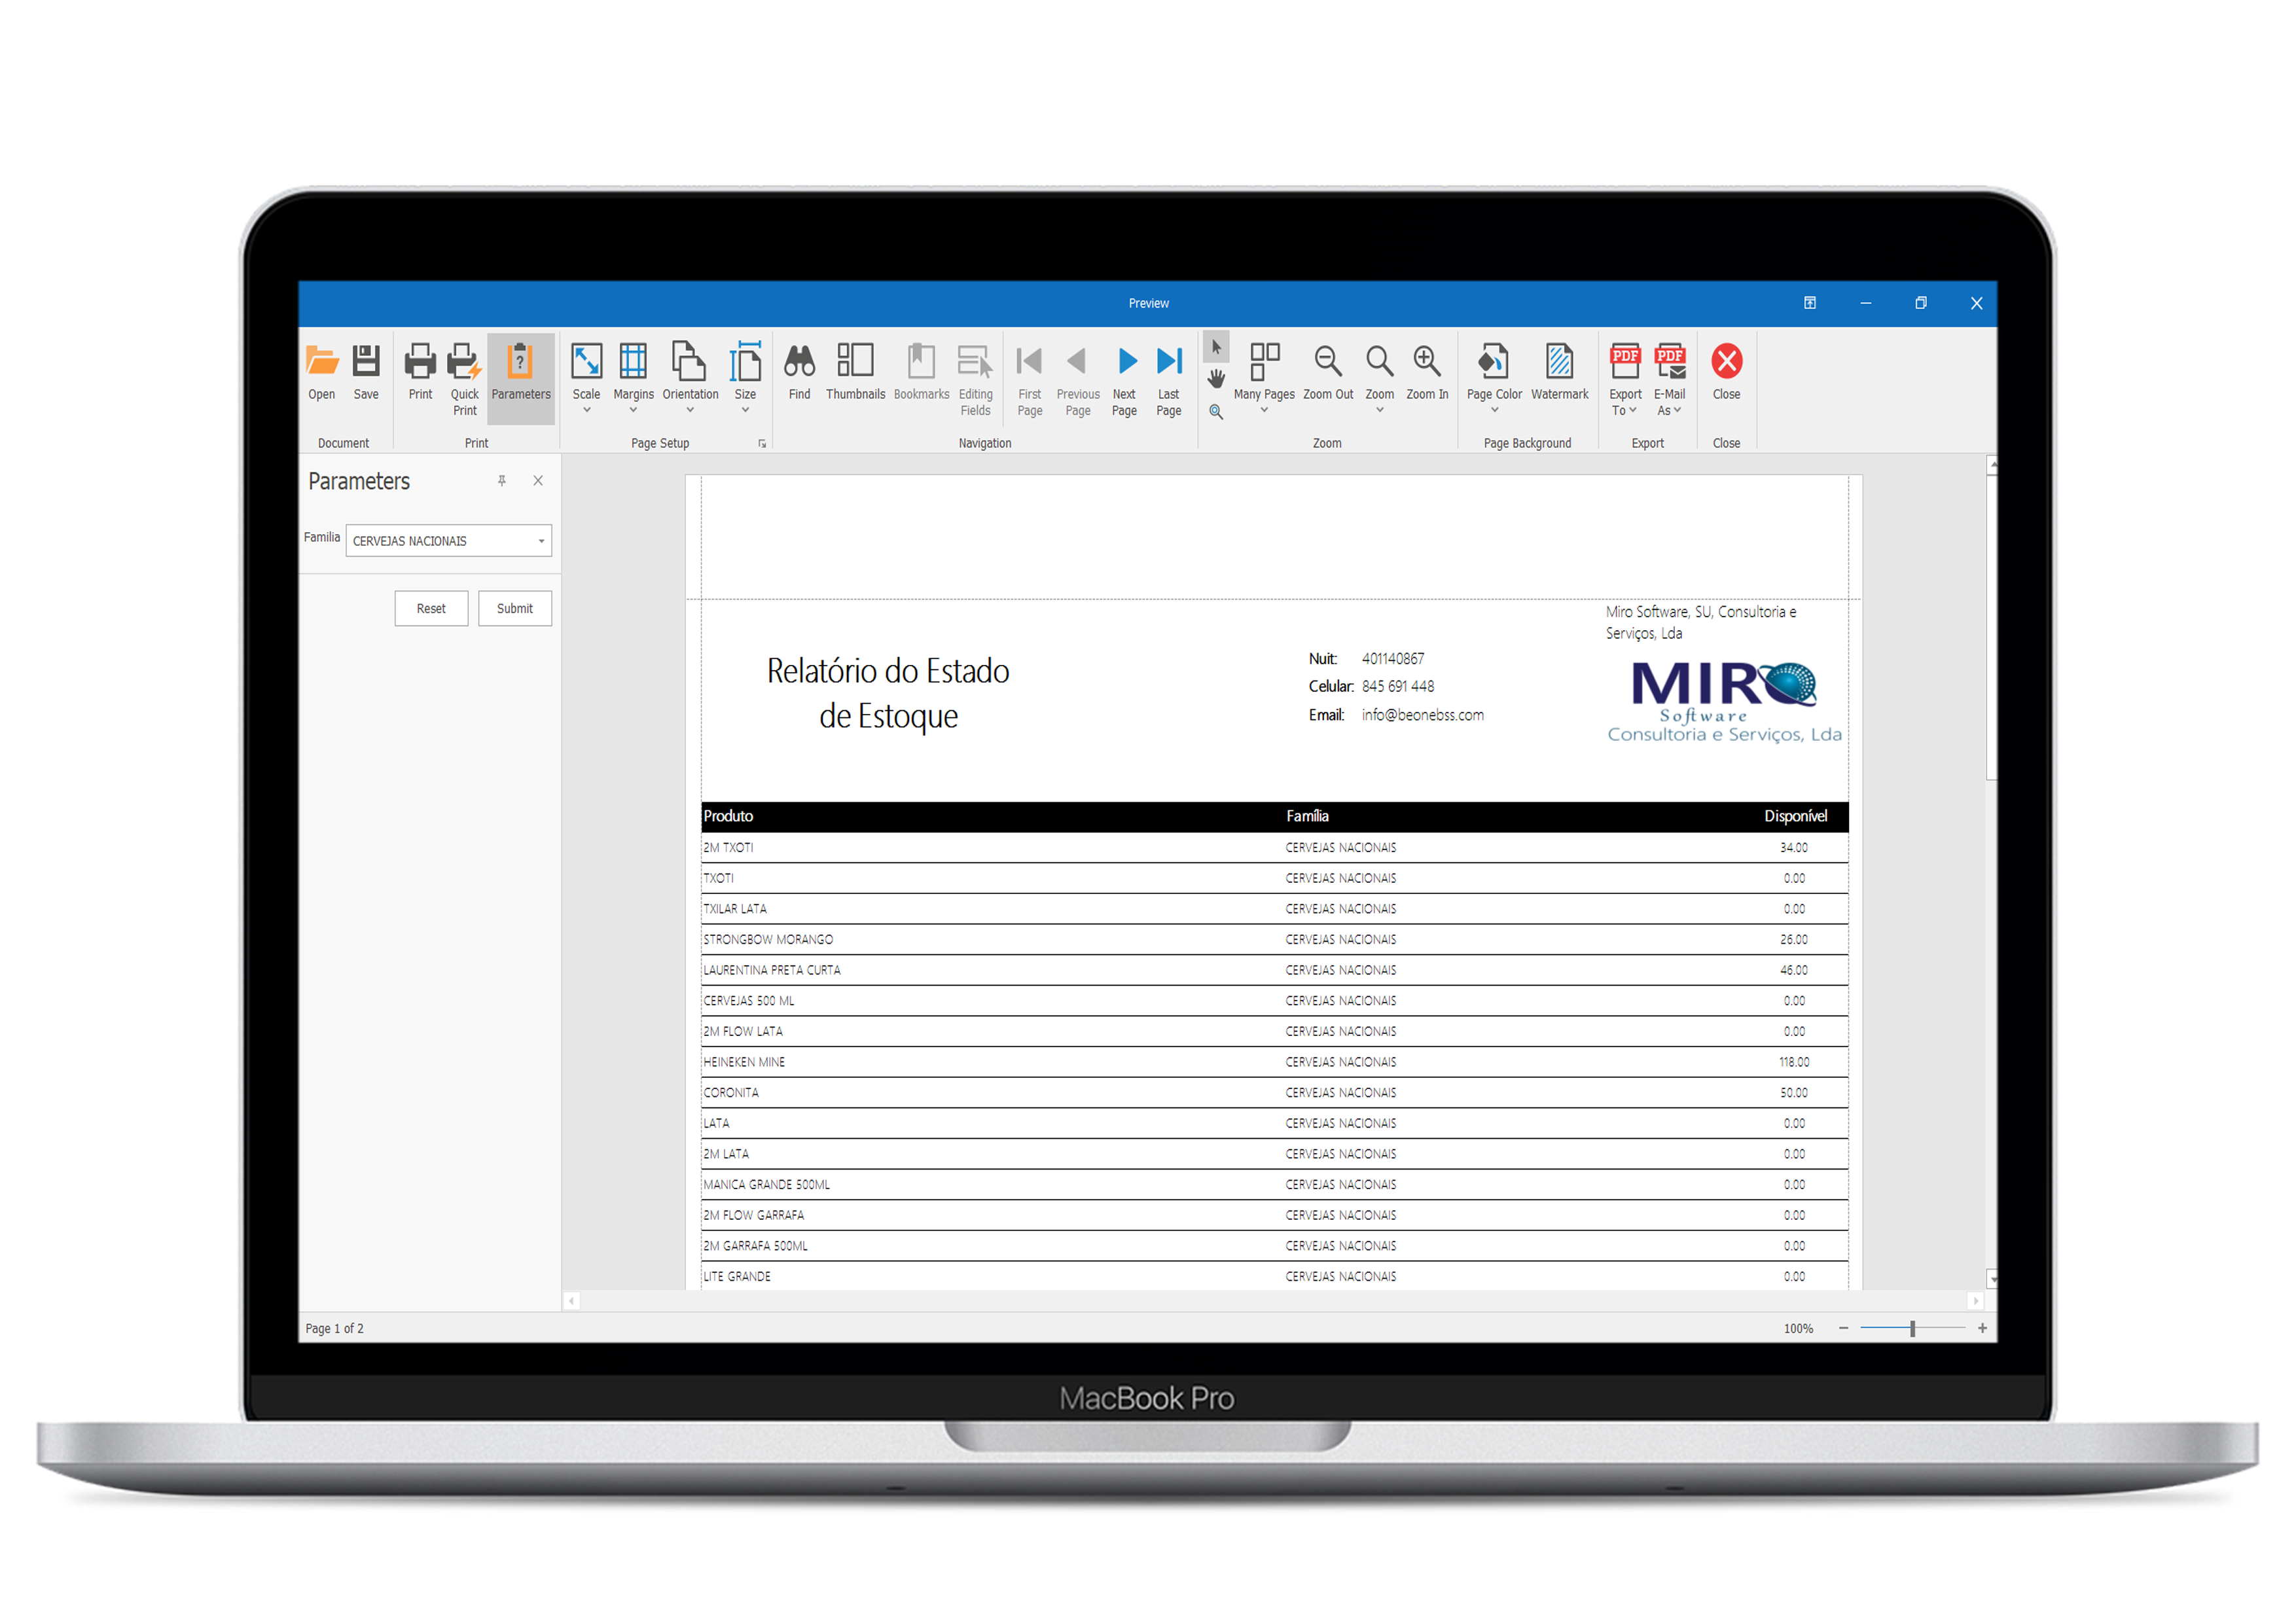2296x1623 pixels.
Task: Select the pointer cursor tool
Action: (x=1216, y=347)
